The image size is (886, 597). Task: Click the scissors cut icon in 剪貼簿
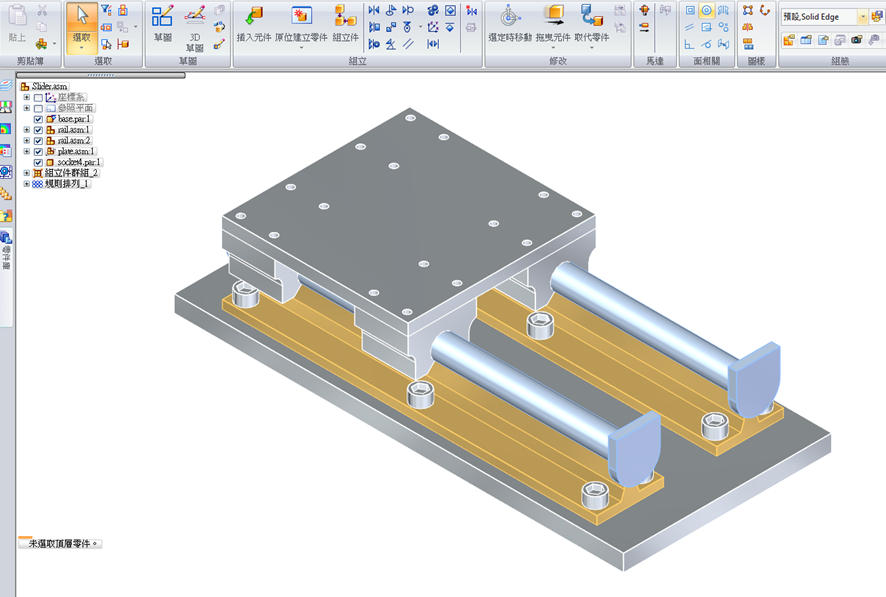[42, 10]
